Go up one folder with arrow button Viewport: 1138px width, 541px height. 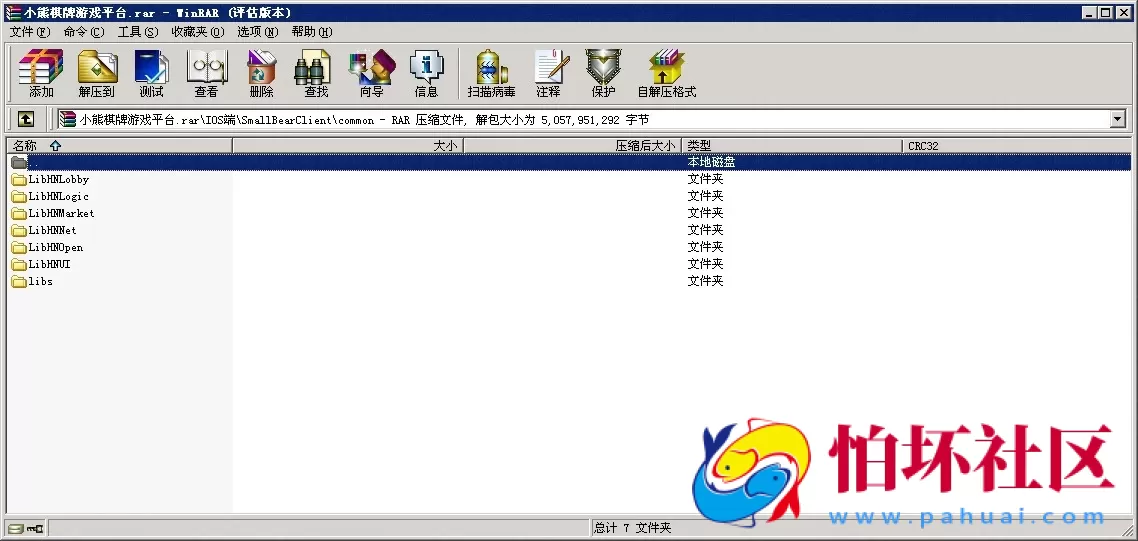pyautogui.click(x=25, y=118)
